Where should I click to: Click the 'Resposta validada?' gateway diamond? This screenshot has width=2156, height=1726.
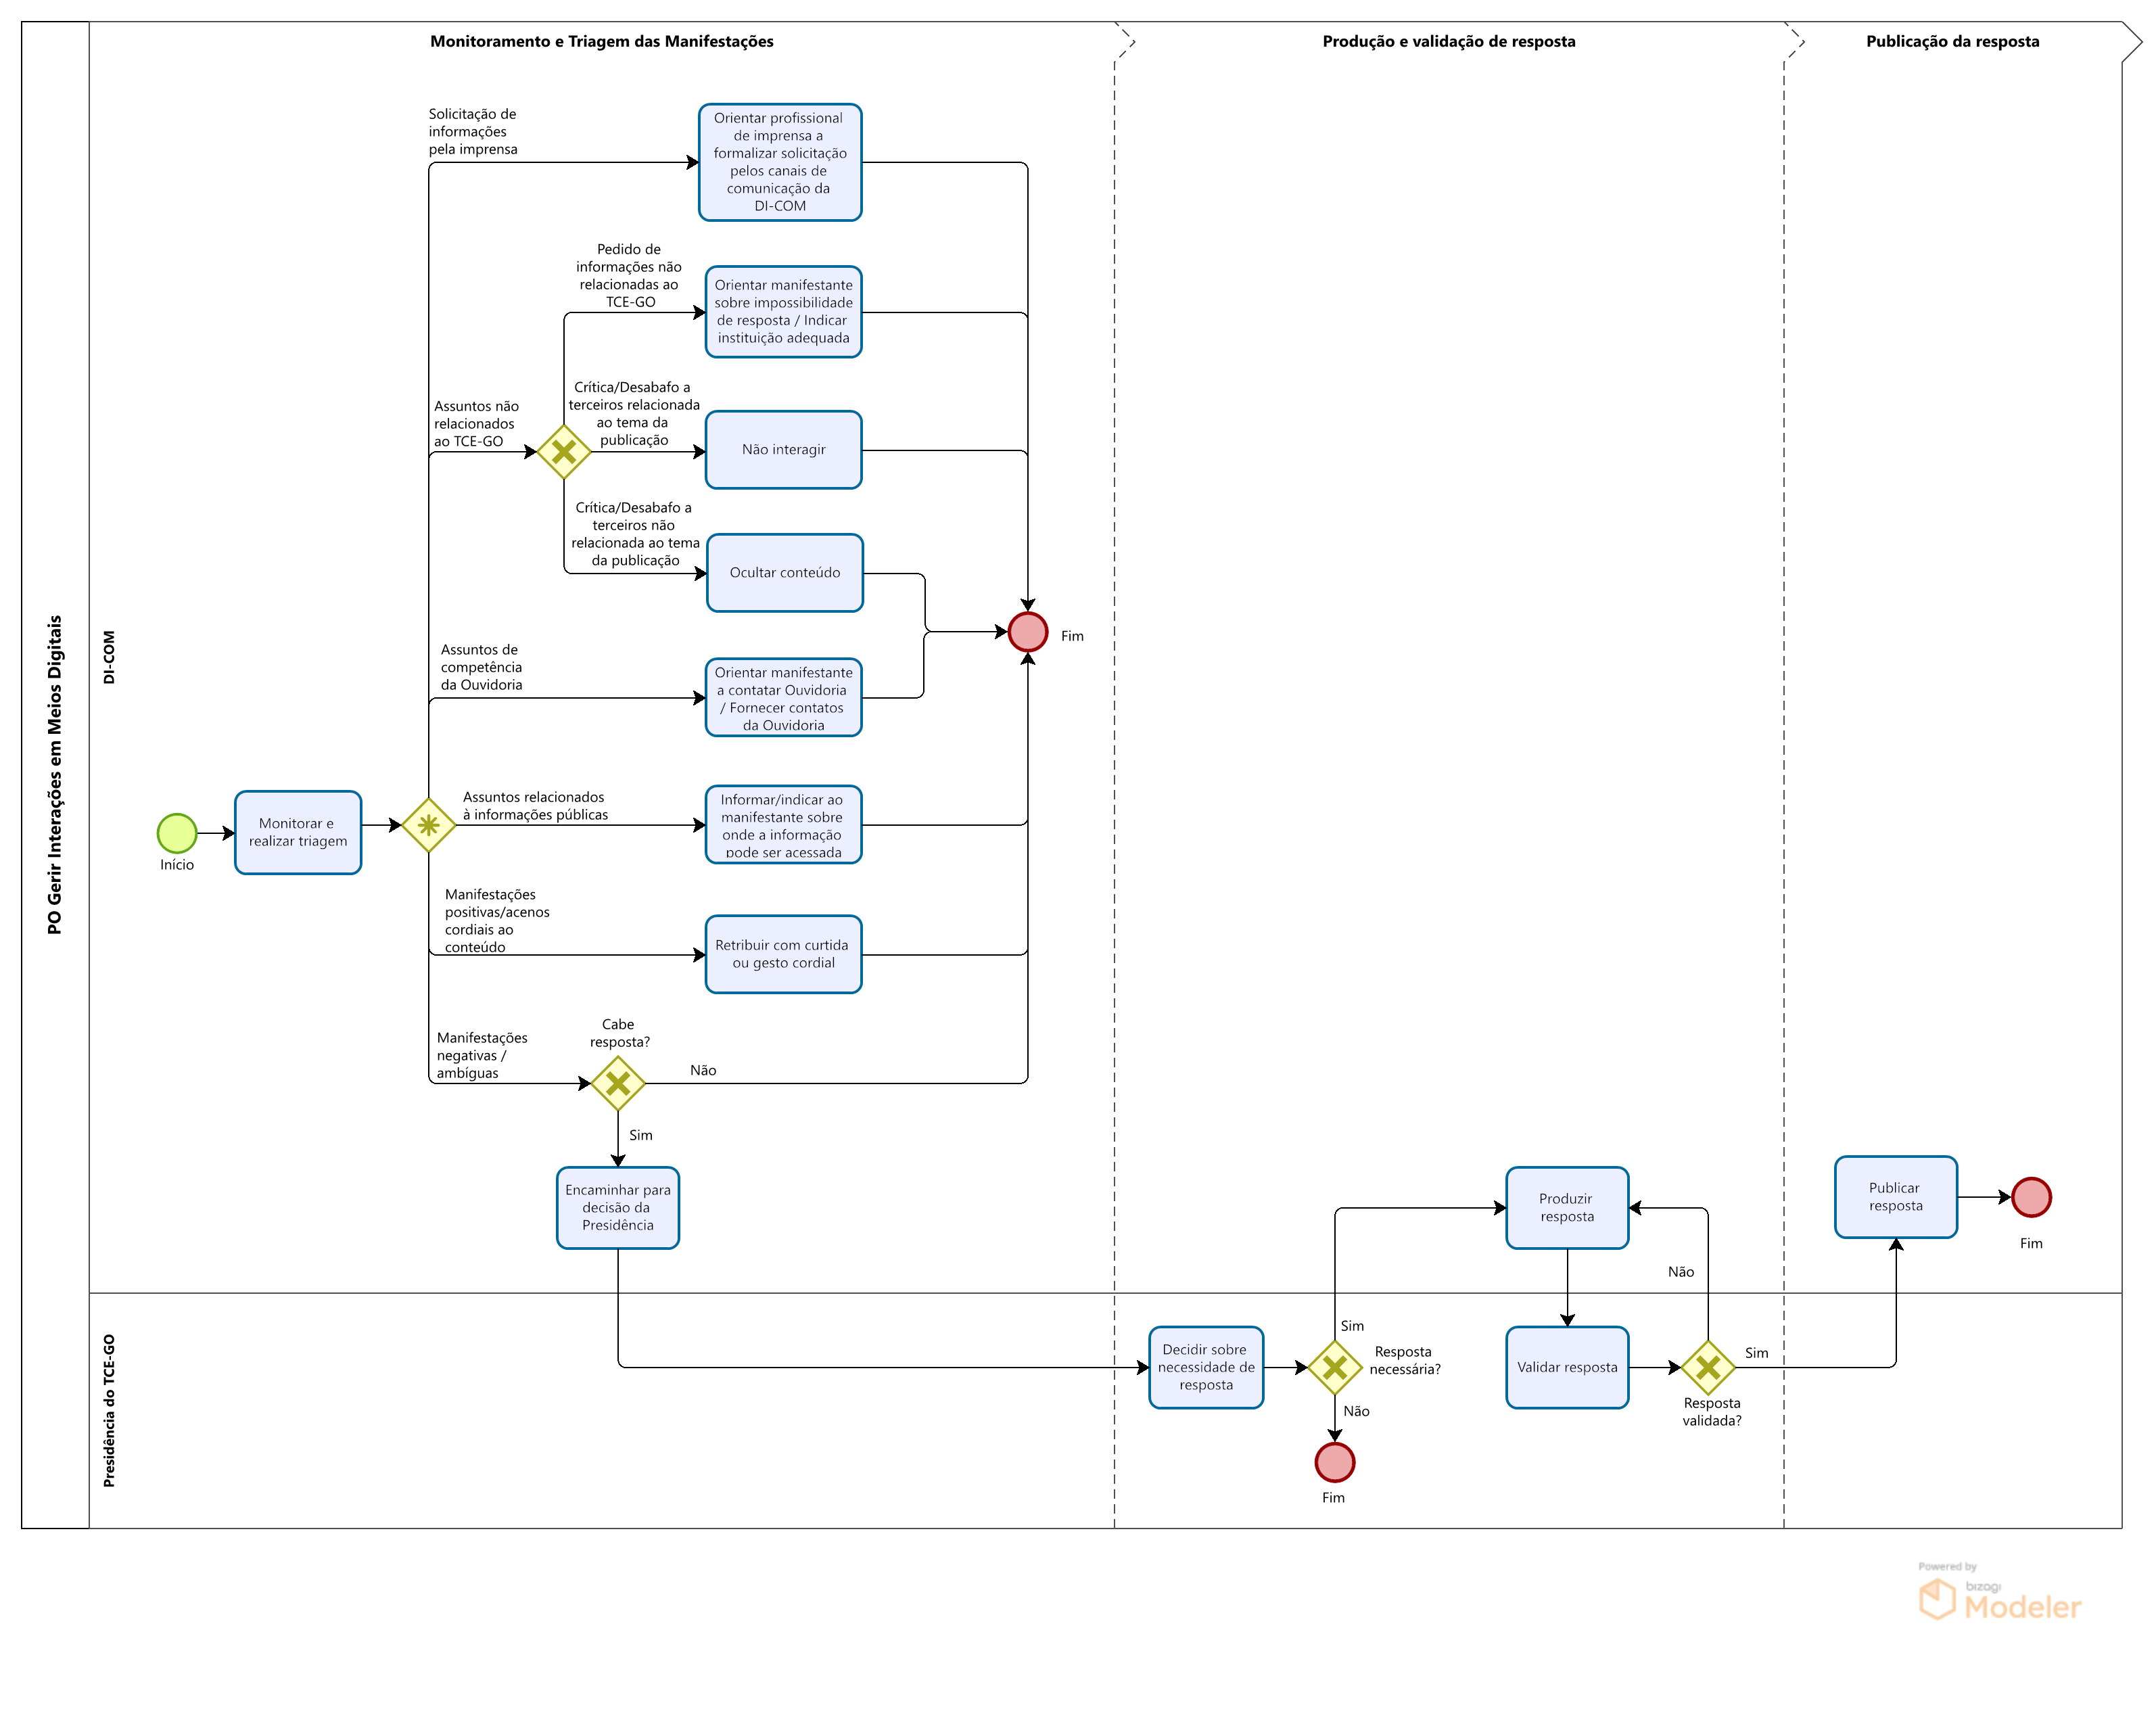tap(1708, 1367)
